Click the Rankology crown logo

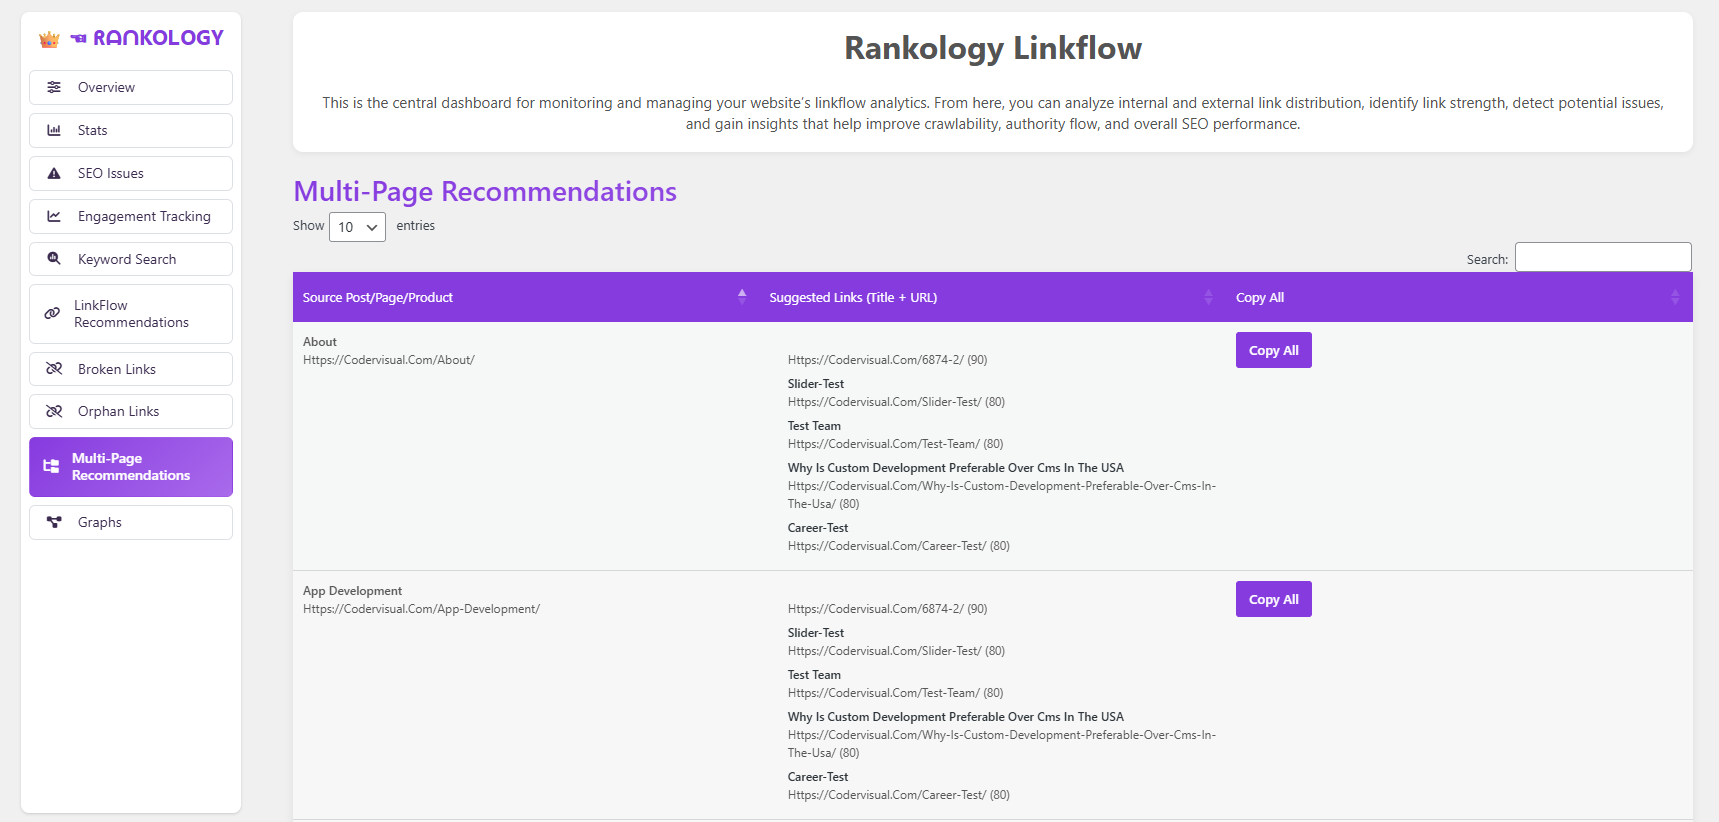(x=49, y=39)
